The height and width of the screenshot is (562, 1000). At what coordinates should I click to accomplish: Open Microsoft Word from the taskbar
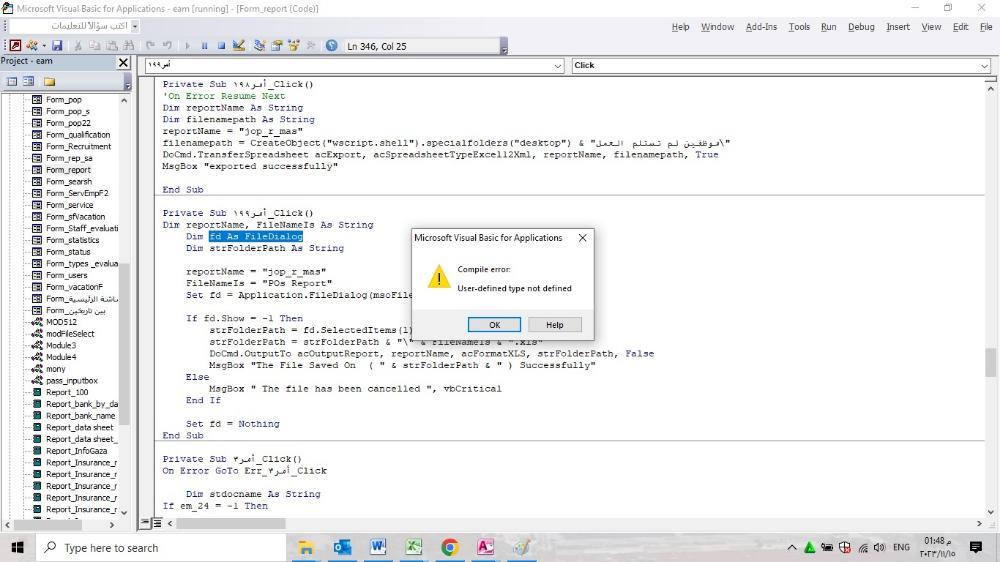pos(378,547)
